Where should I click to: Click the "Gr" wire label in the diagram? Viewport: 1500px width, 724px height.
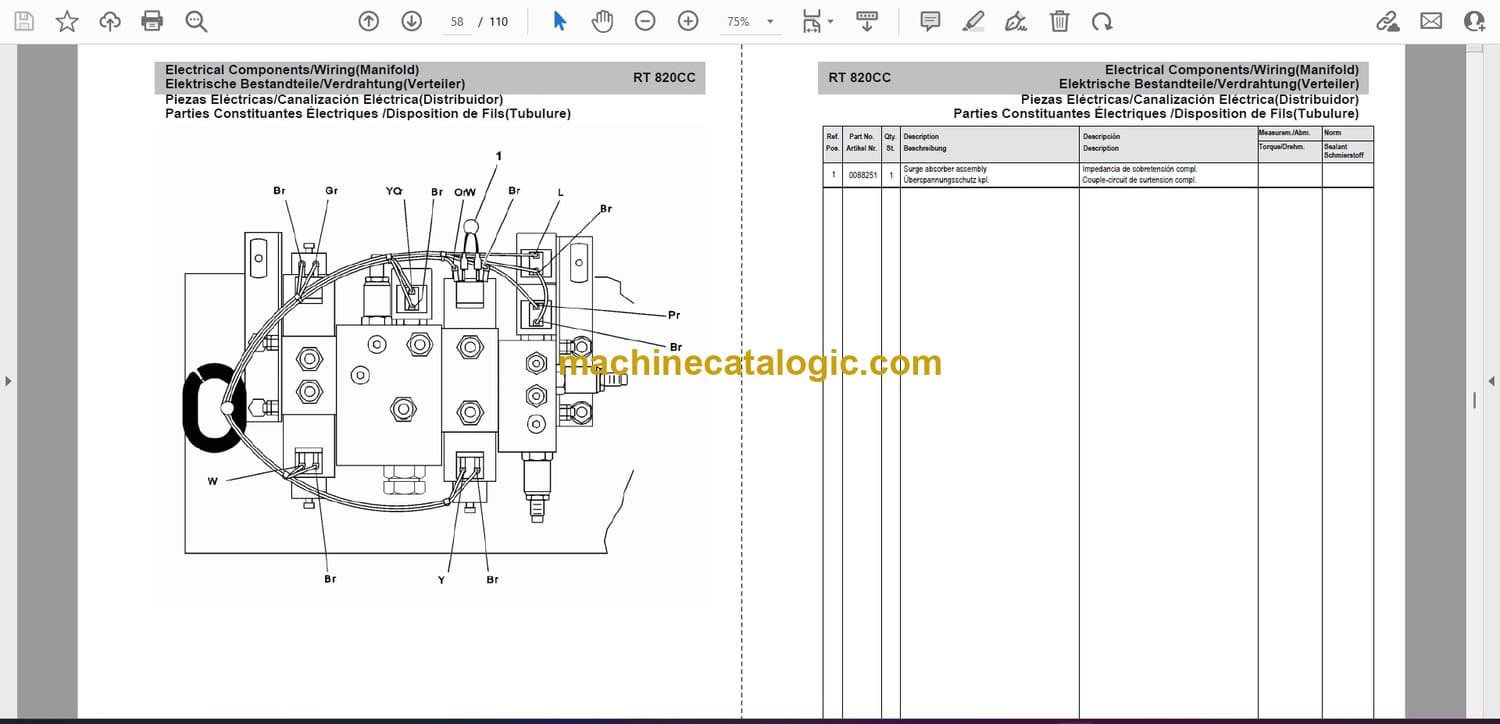point(331,190)
